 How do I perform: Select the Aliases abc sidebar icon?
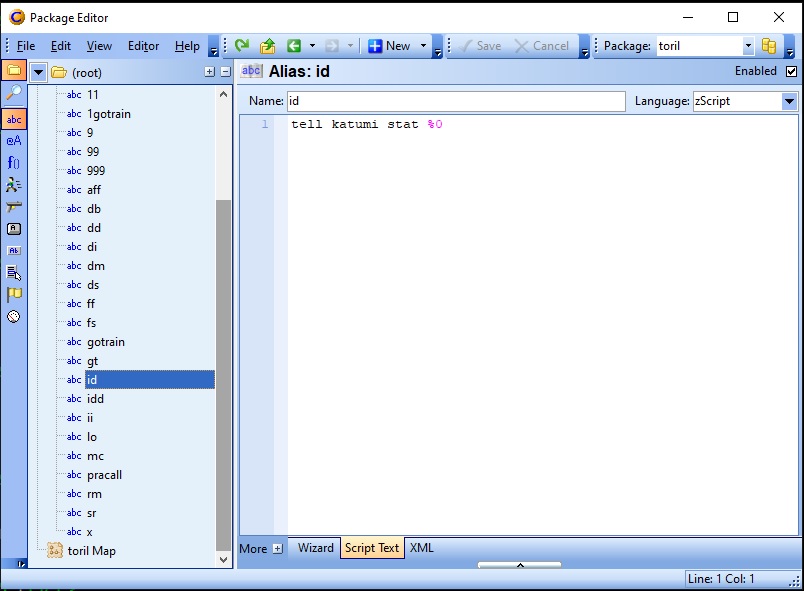[14, 119]
